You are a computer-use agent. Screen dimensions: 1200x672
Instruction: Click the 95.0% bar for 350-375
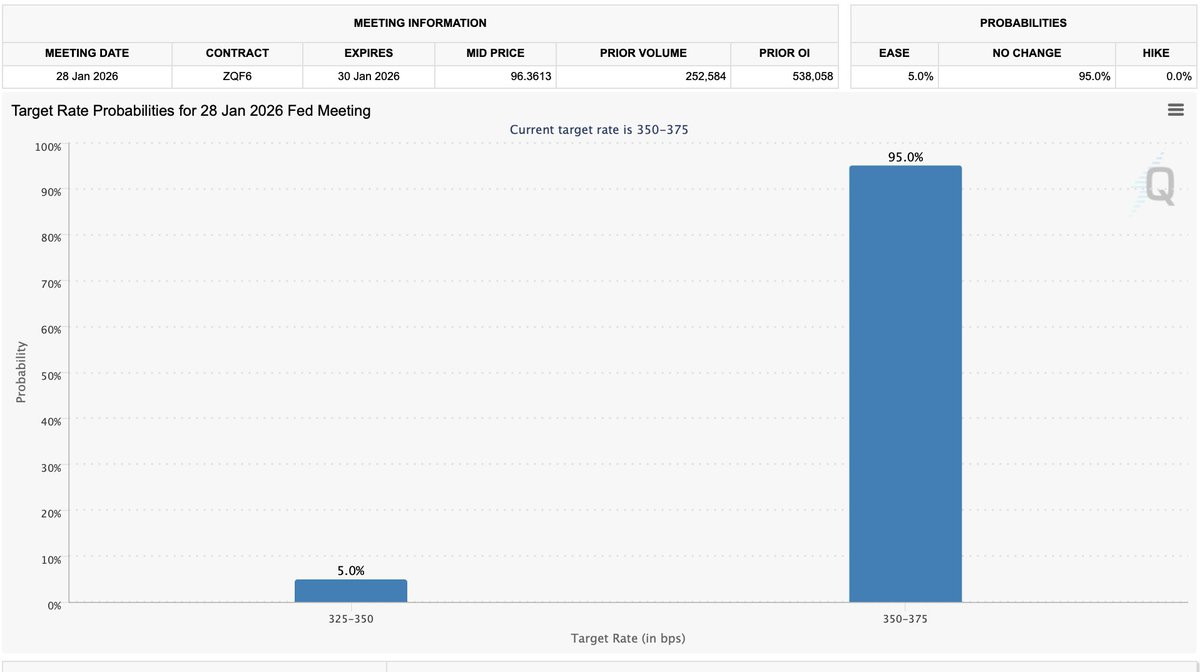point(905,383)
